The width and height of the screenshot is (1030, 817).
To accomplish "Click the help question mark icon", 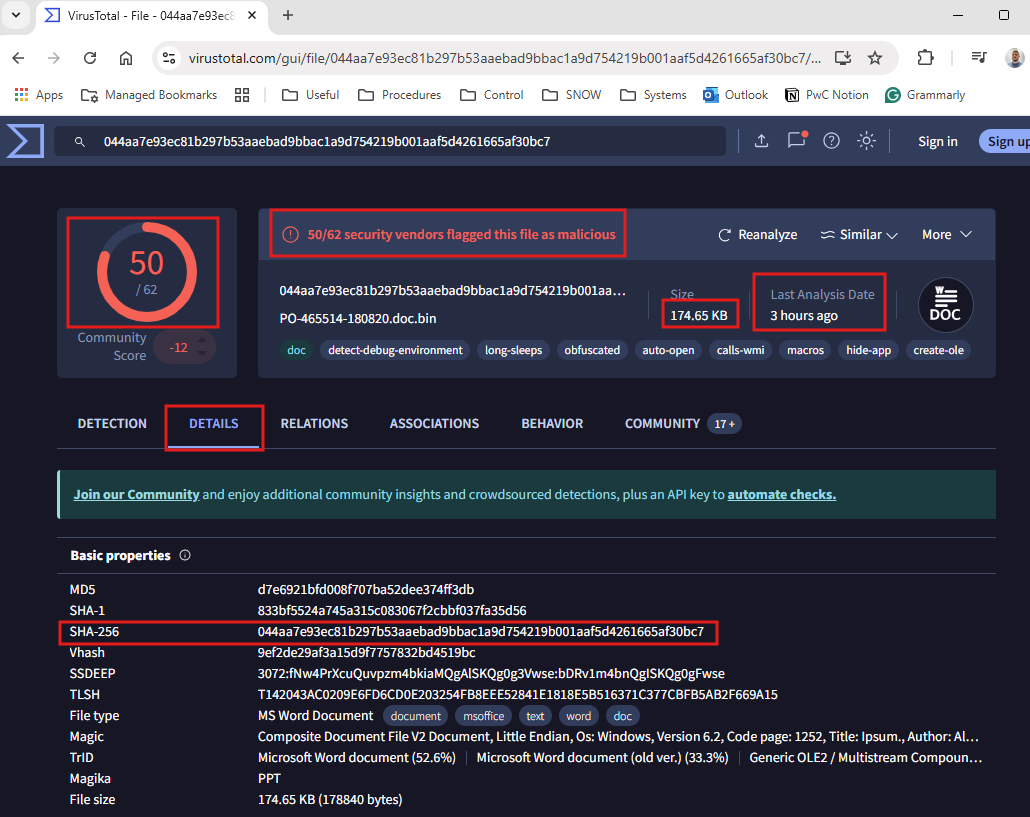I will pyautogui.click(x=831, y=141).
